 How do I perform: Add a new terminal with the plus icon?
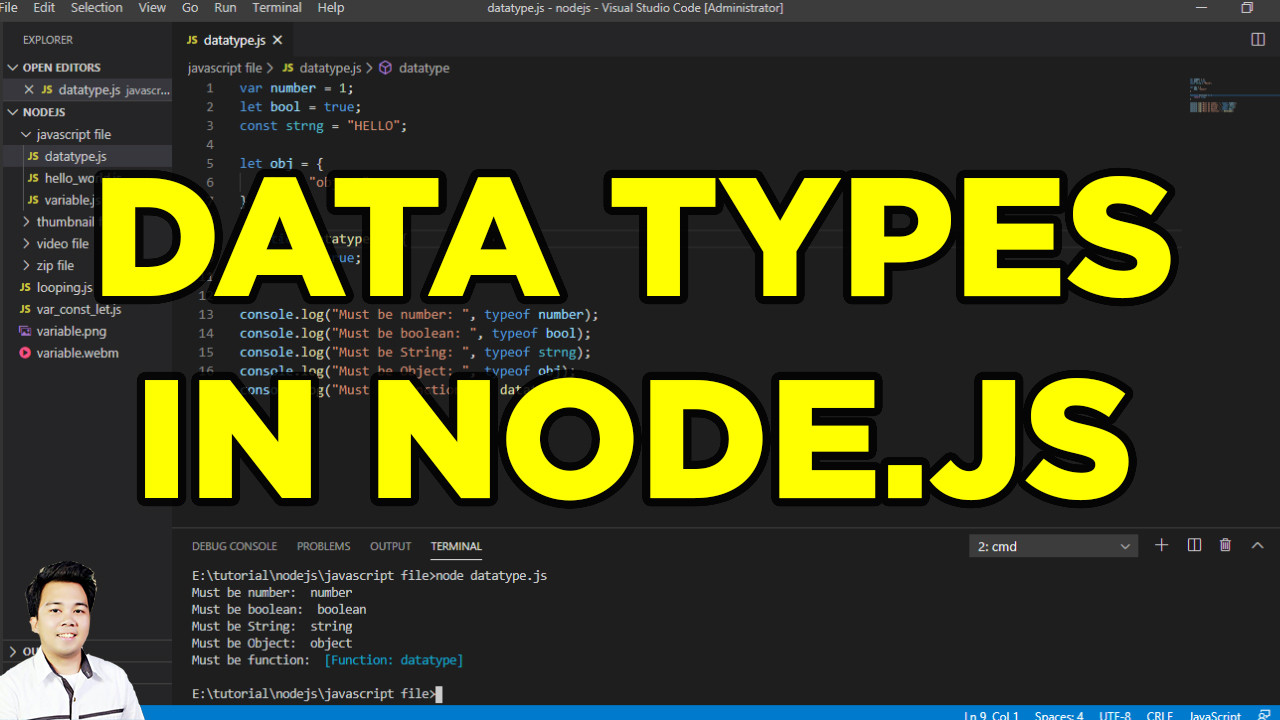(x=1161, y=545)
